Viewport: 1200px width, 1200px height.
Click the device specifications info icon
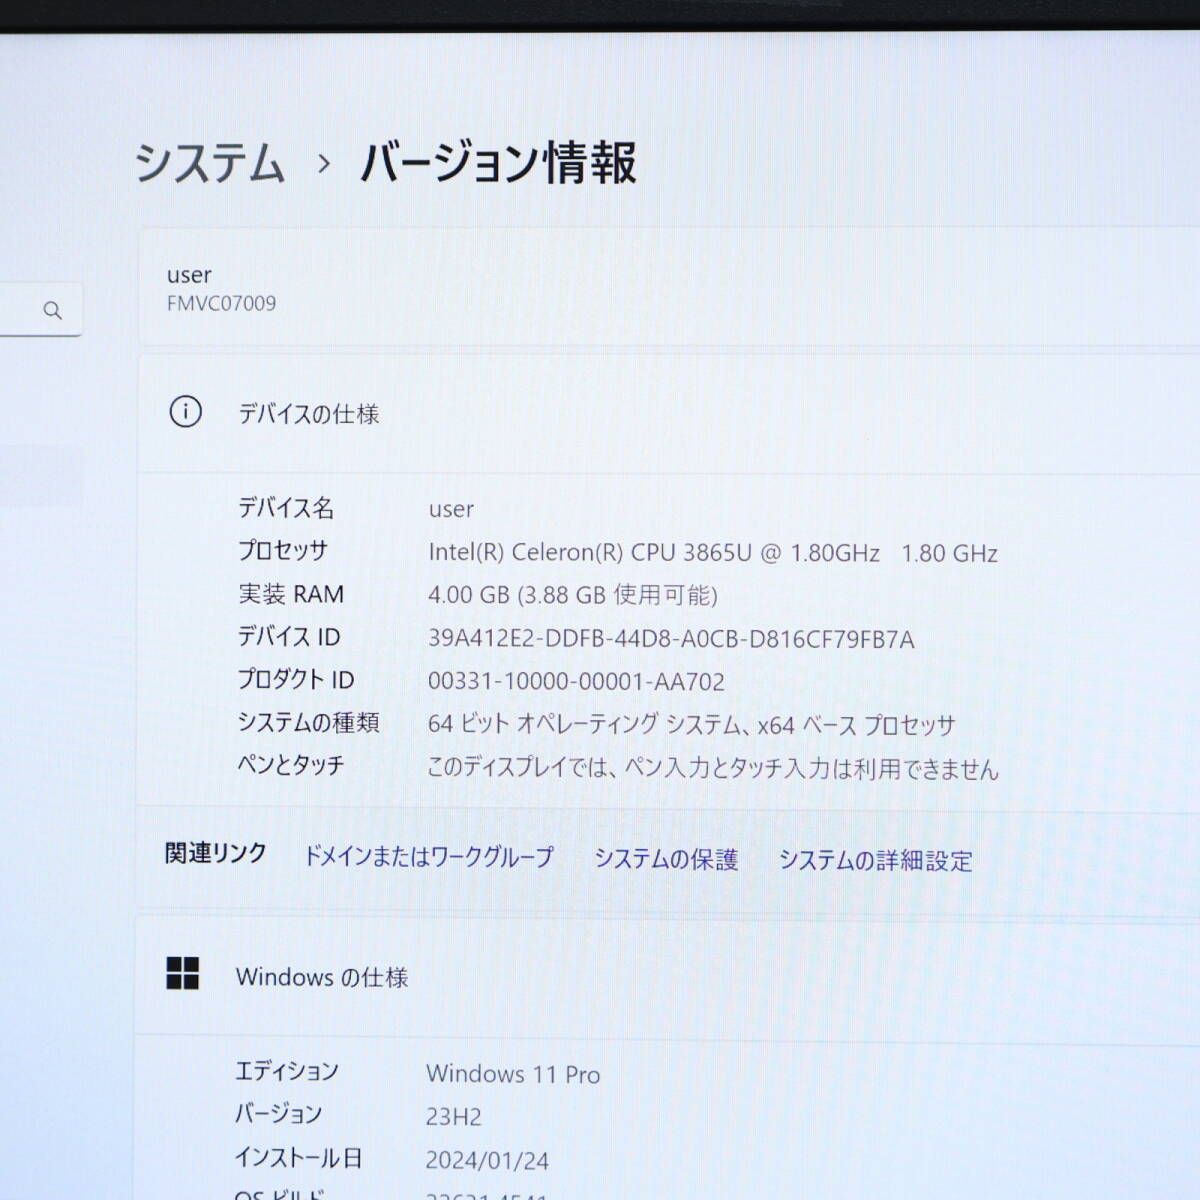click(185, 412)
